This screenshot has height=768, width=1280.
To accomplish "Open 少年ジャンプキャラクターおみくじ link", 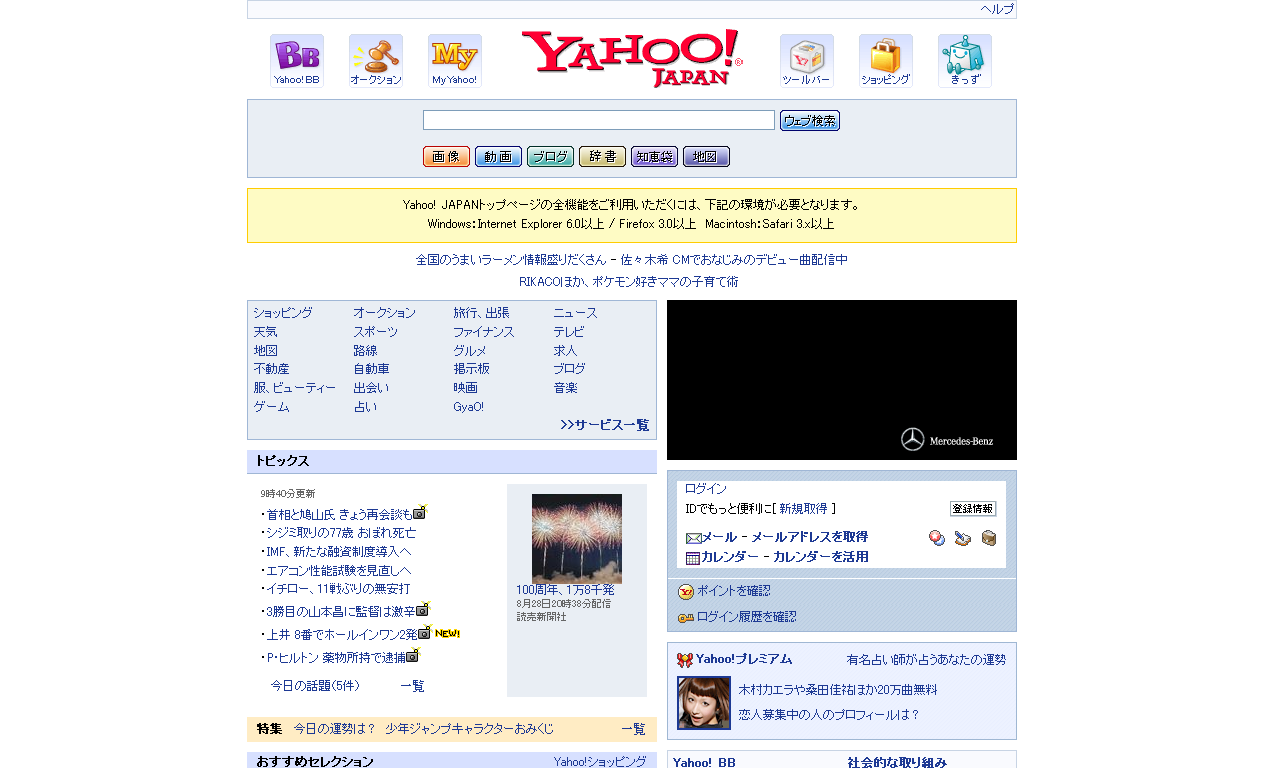I will click(469, 729).
